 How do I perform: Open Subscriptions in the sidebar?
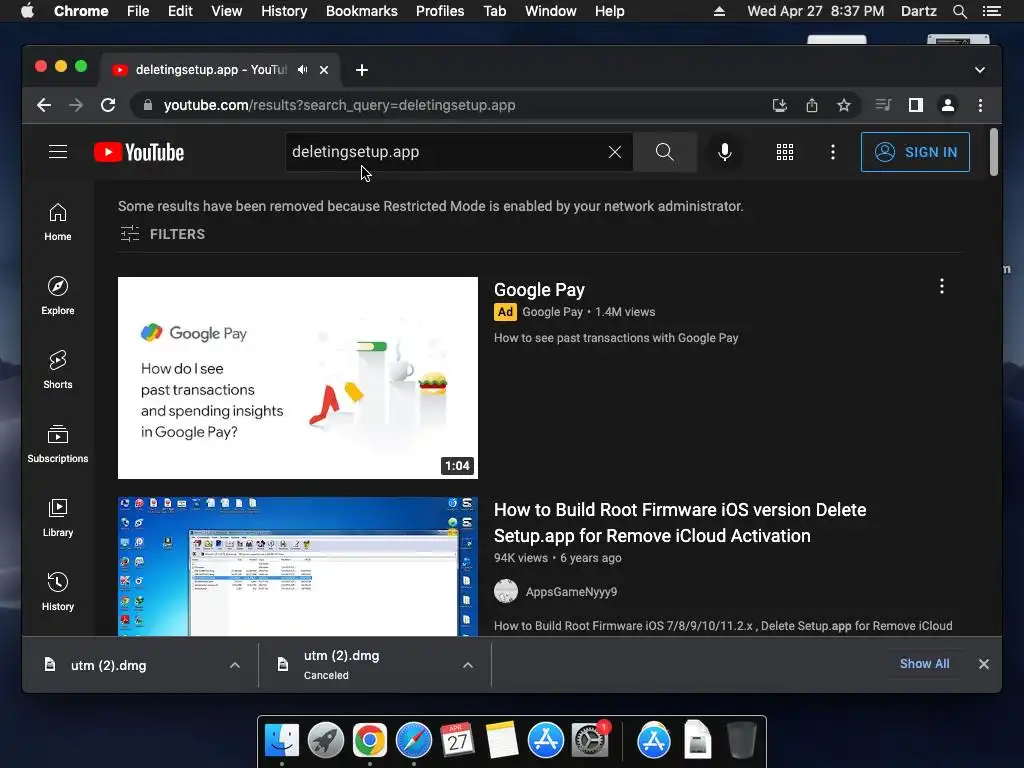point(58,444)
